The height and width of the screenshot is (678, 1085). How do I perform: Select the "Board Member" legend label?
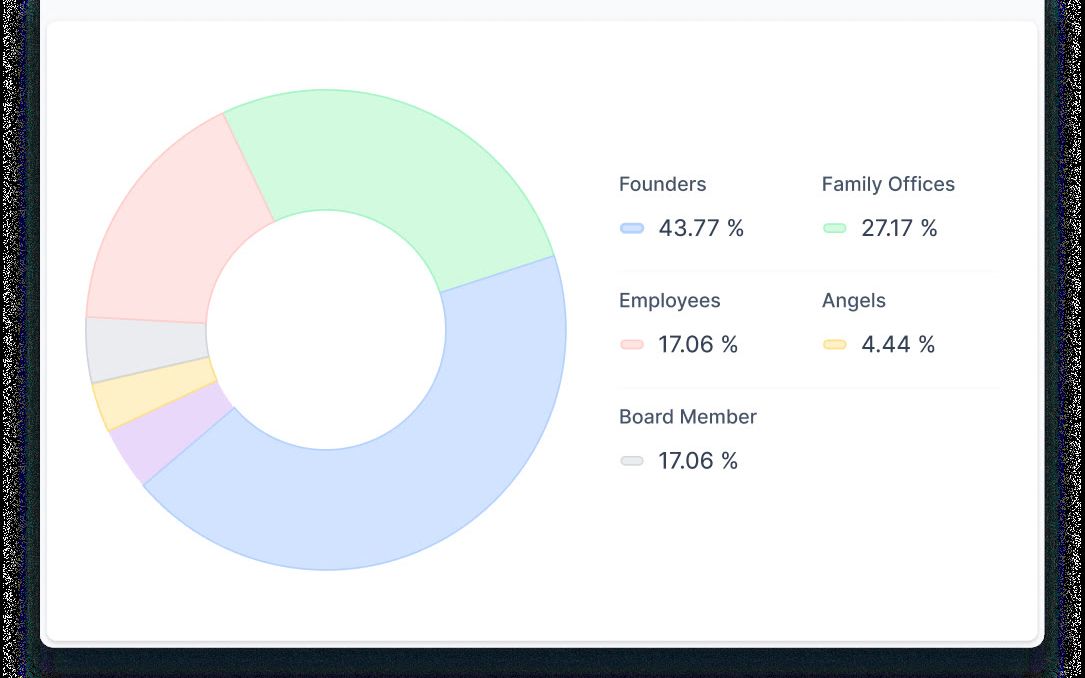tap(687, 416)
